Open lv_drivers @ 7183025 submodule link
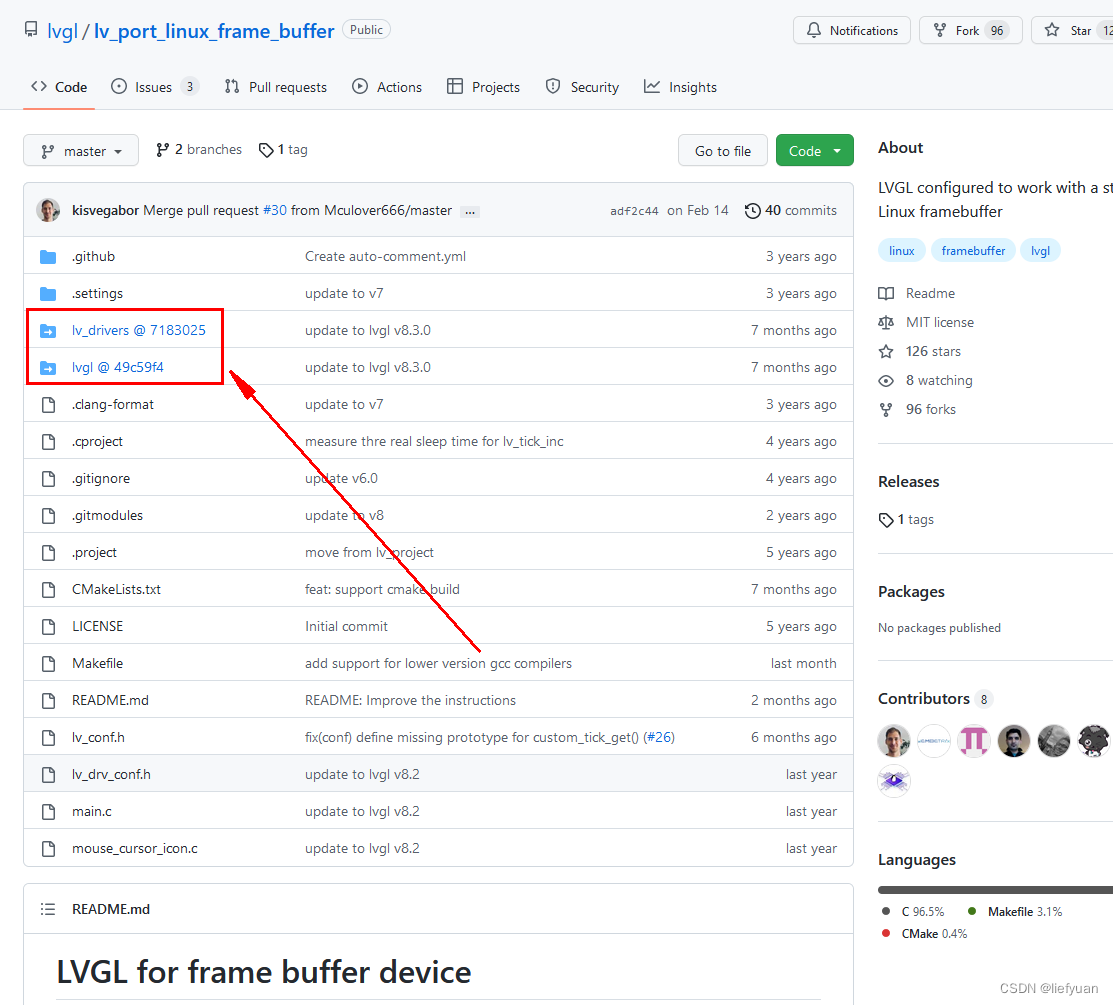Image resolution: width=1113 pixels, height=1005 pixels. point(138,330)
